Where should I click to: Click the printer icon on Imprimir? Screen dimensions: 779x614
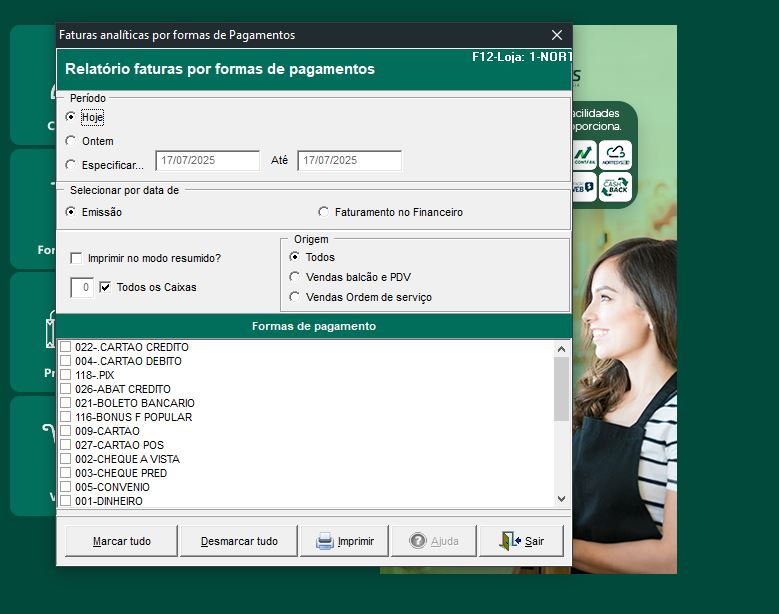325,541
